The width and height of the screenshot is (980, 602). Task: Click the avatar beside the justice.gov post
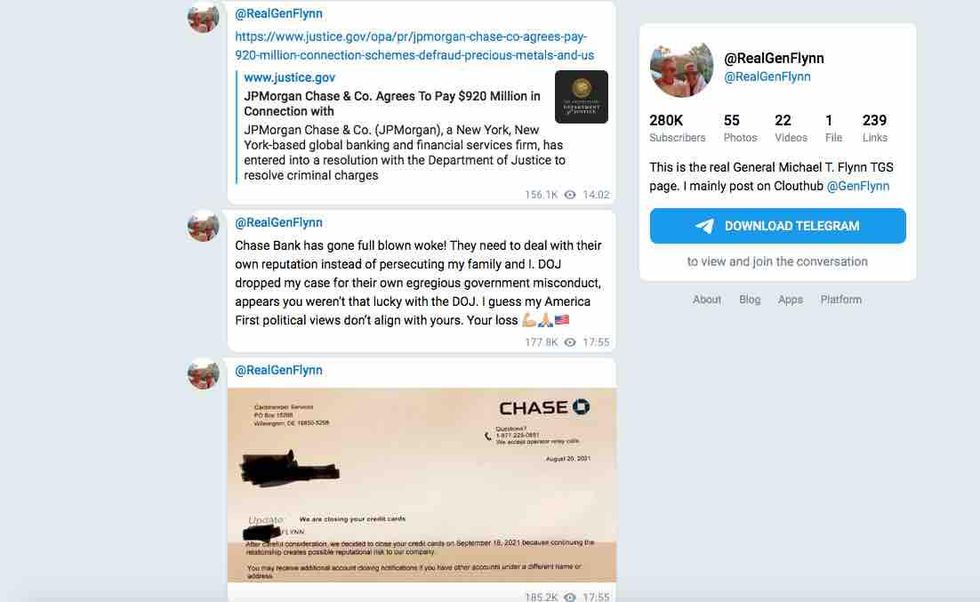[x=204, y=17]
